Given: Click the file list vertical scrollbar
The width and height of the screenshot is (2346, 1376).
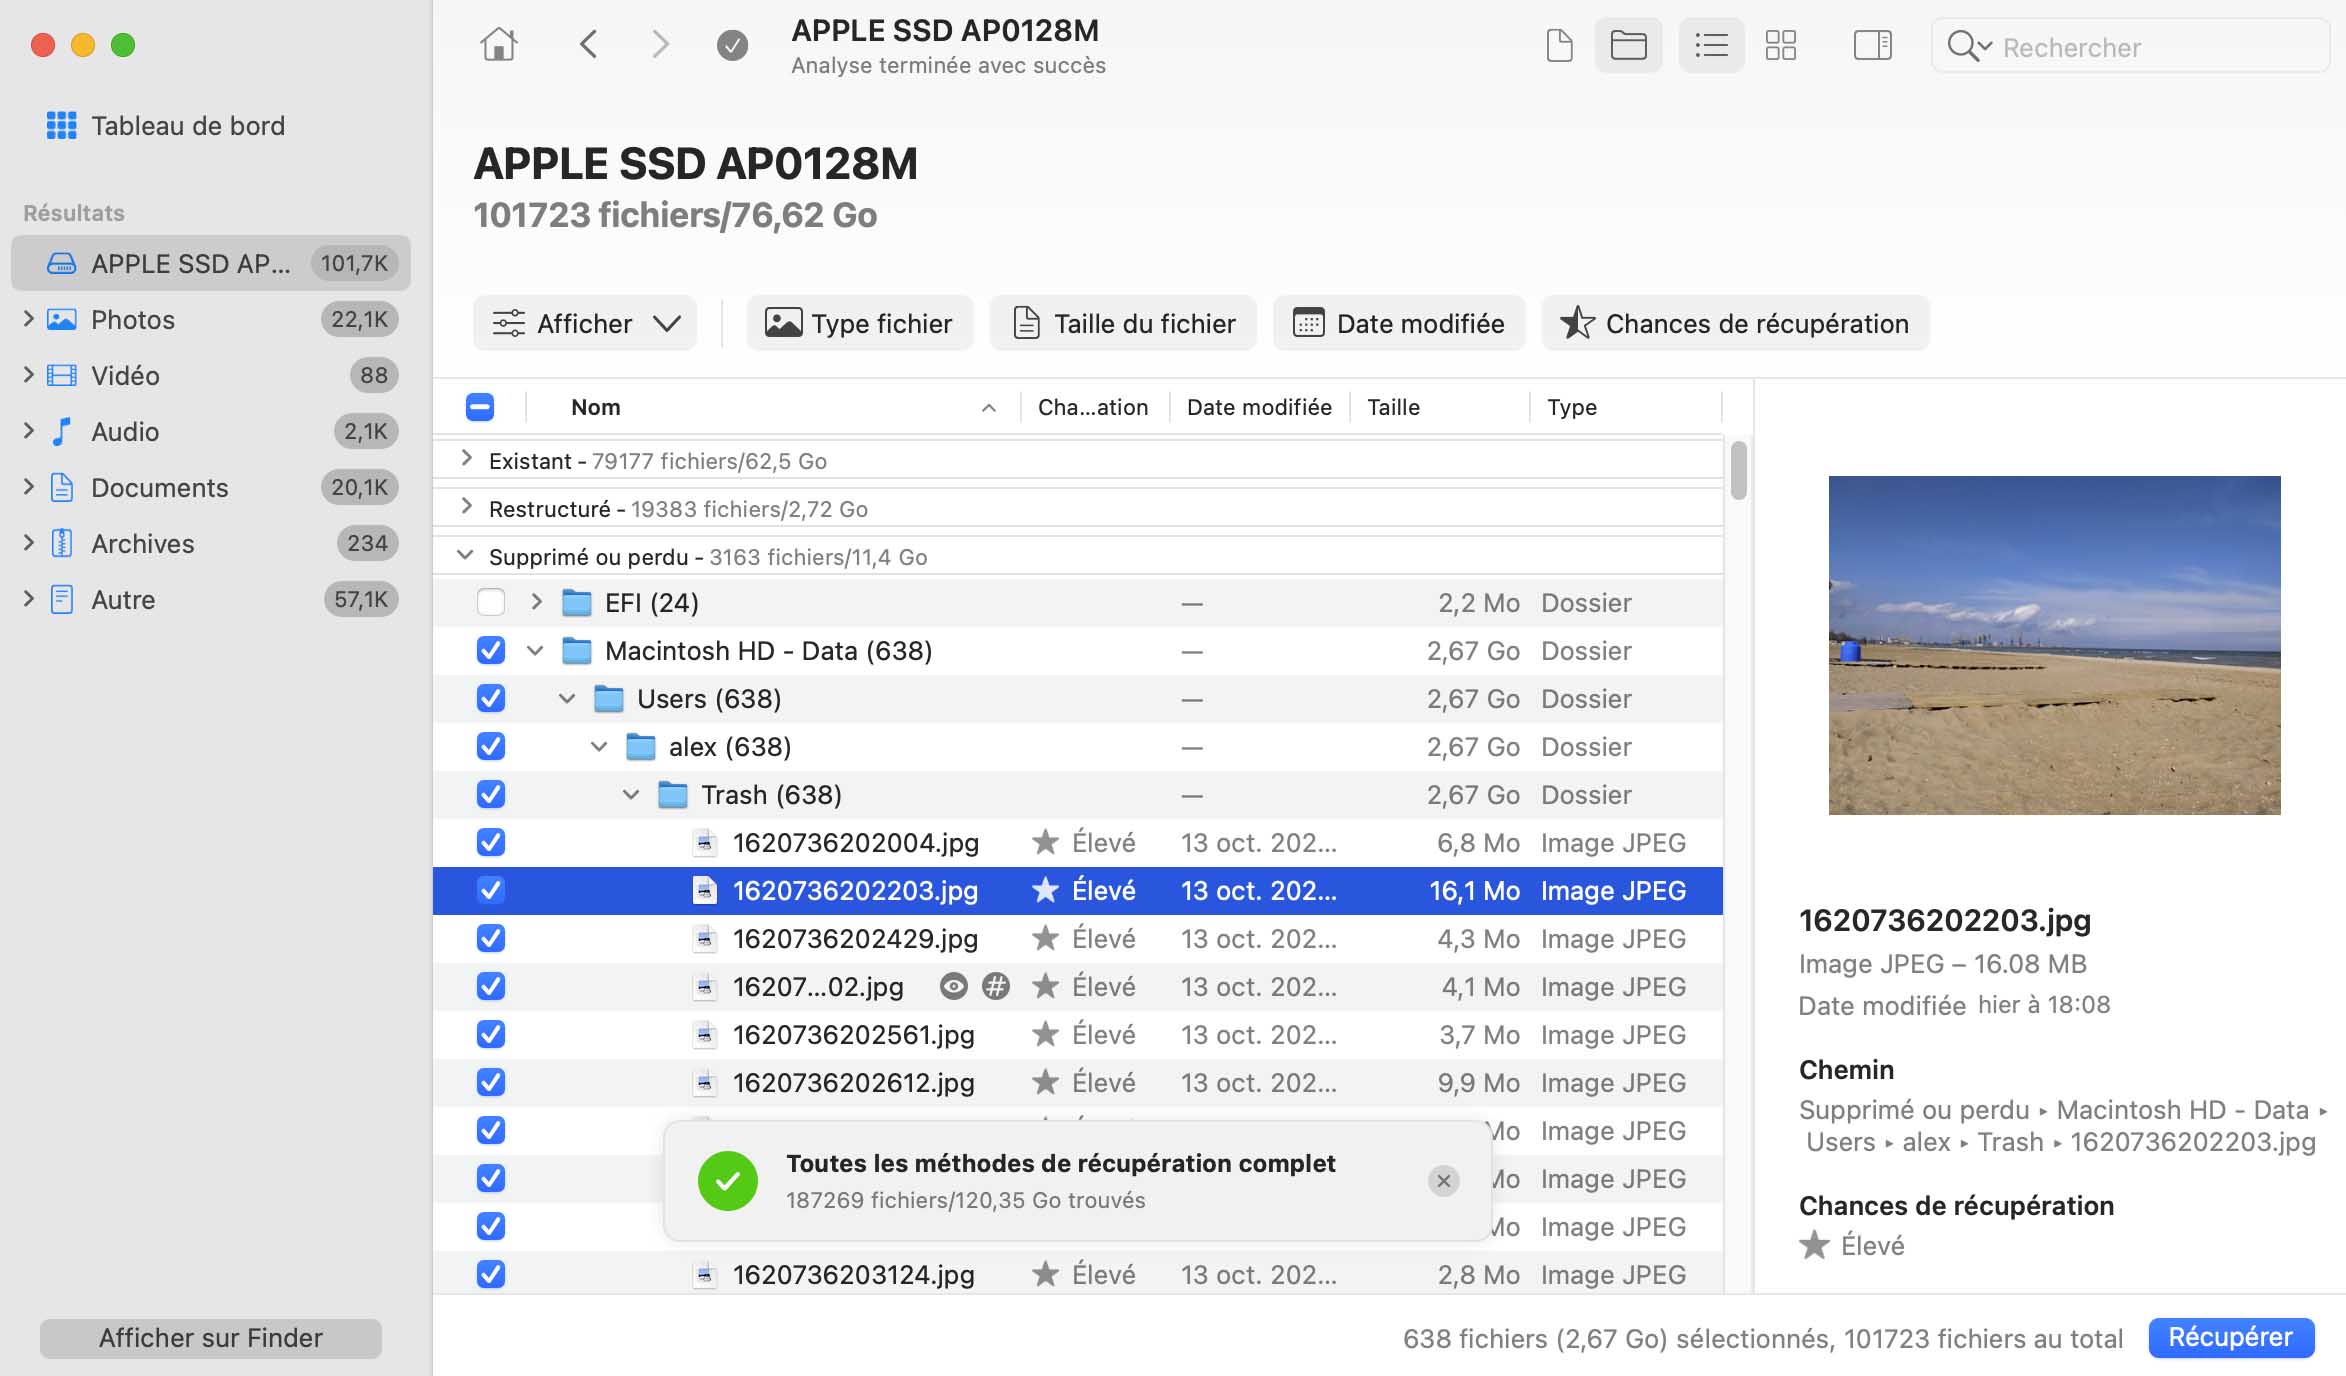Looking at the screenshot, I should 1739,470.
